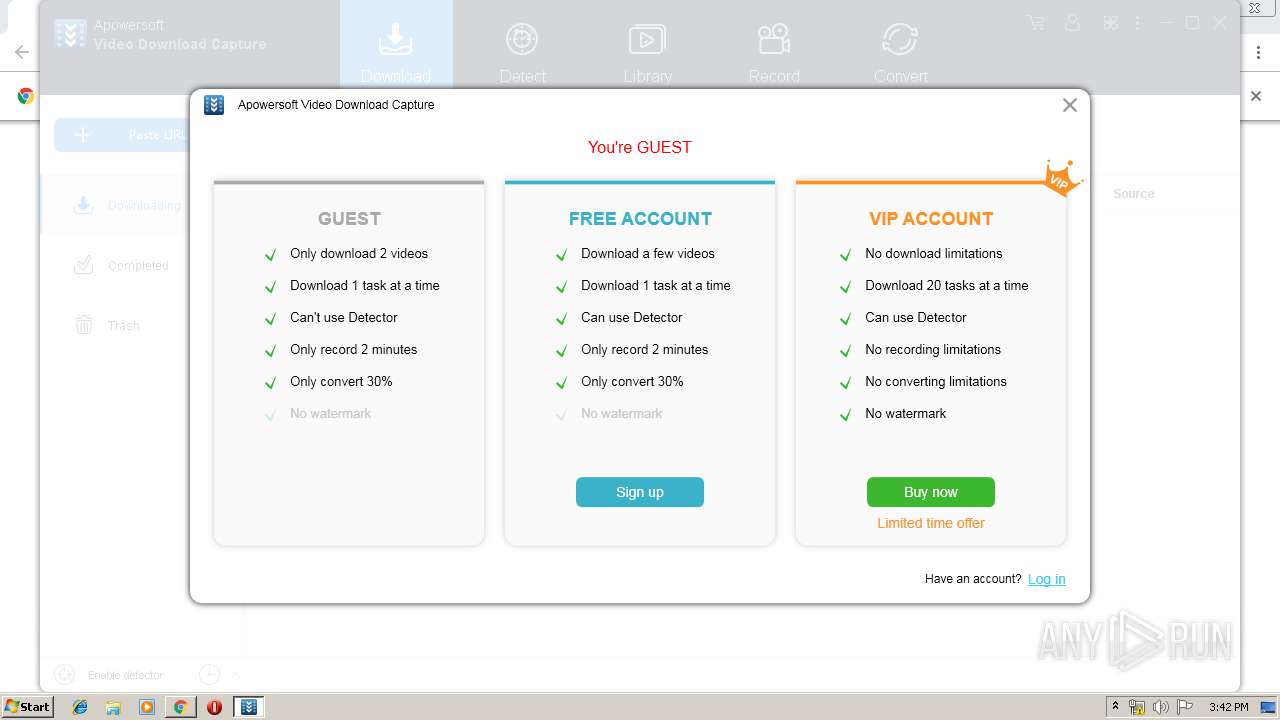Click "Have an account?" text
Image resolution: width=1280 pixels, height=720 pixels.
(973, 579)
